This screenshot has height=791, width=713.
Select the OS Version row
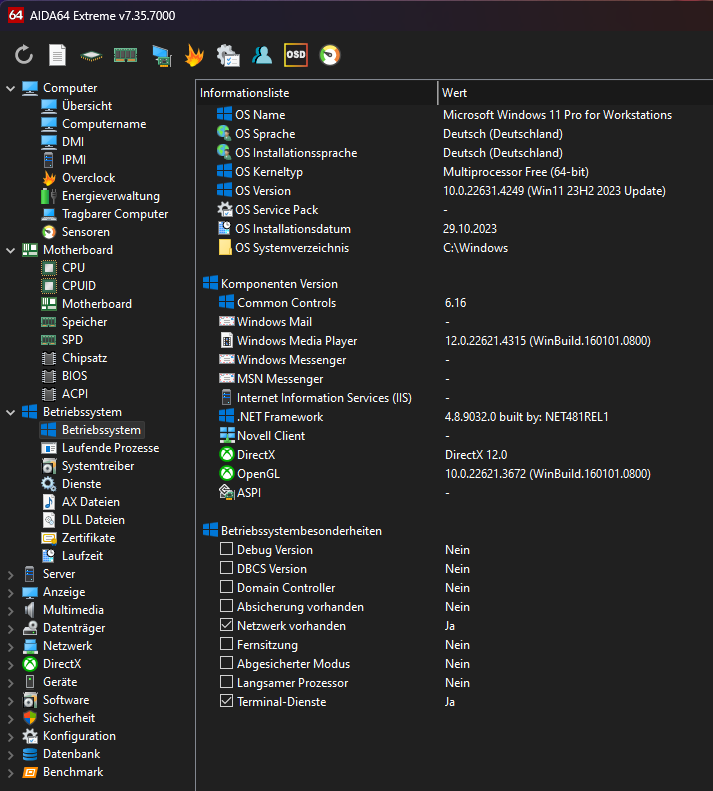(454, 191)
